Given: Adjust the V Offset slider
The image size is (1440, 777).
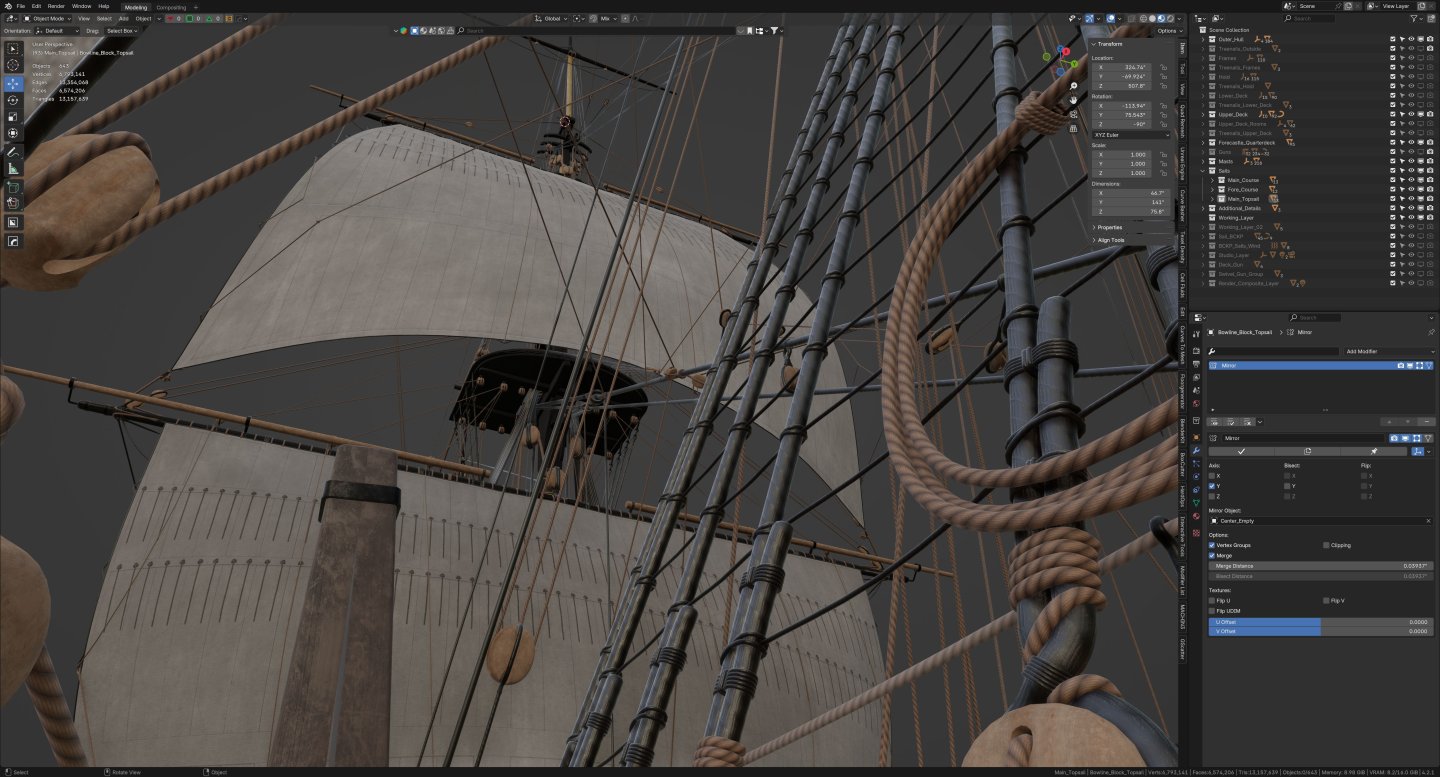Looking at the screenshot, I should [x=1321, y=631].
